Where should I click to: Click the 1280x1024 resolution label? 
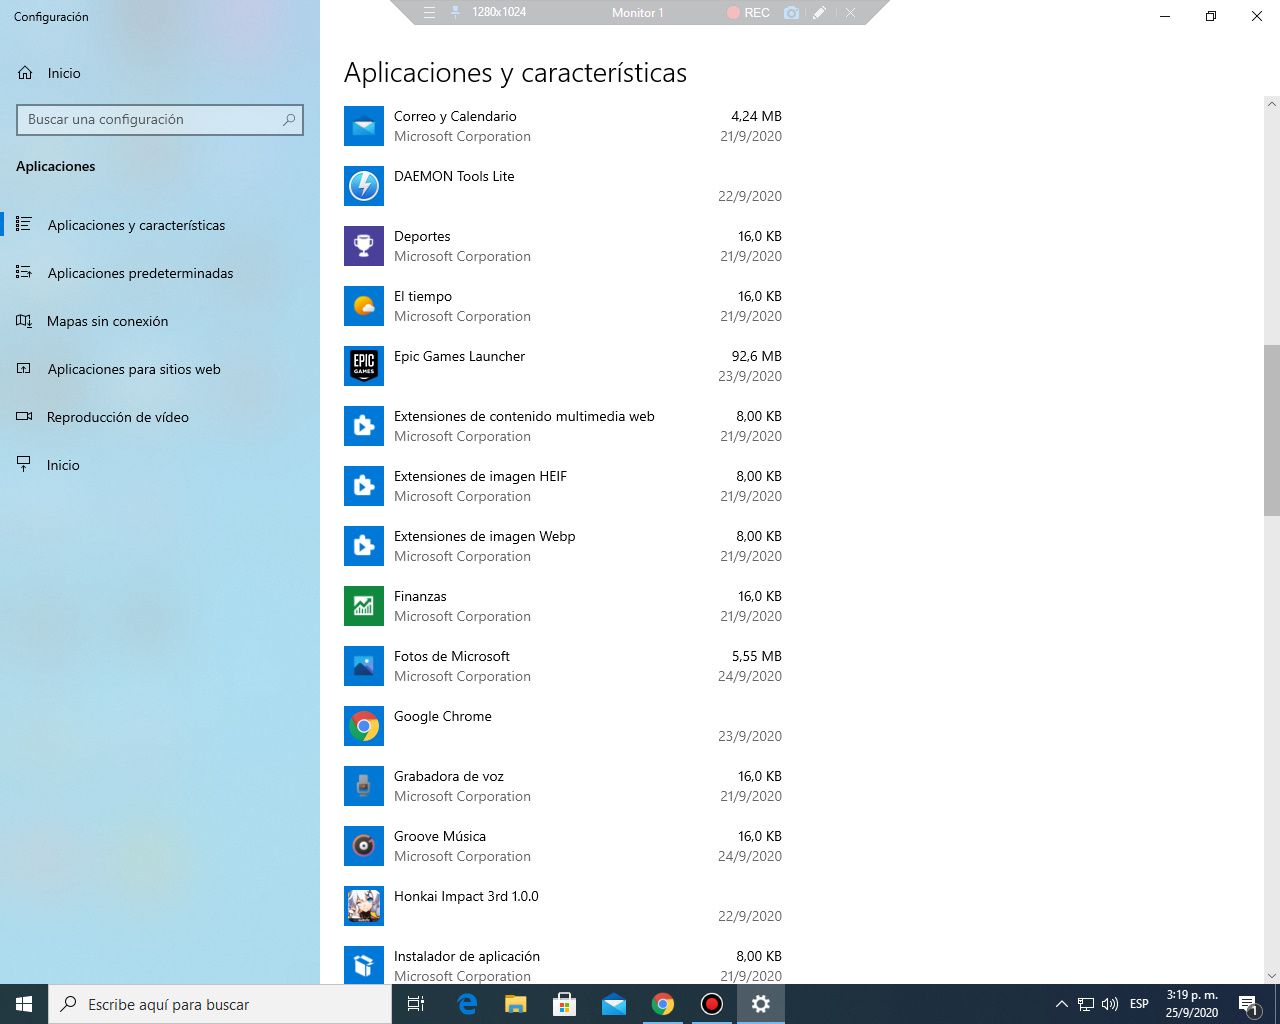point(499,12)
